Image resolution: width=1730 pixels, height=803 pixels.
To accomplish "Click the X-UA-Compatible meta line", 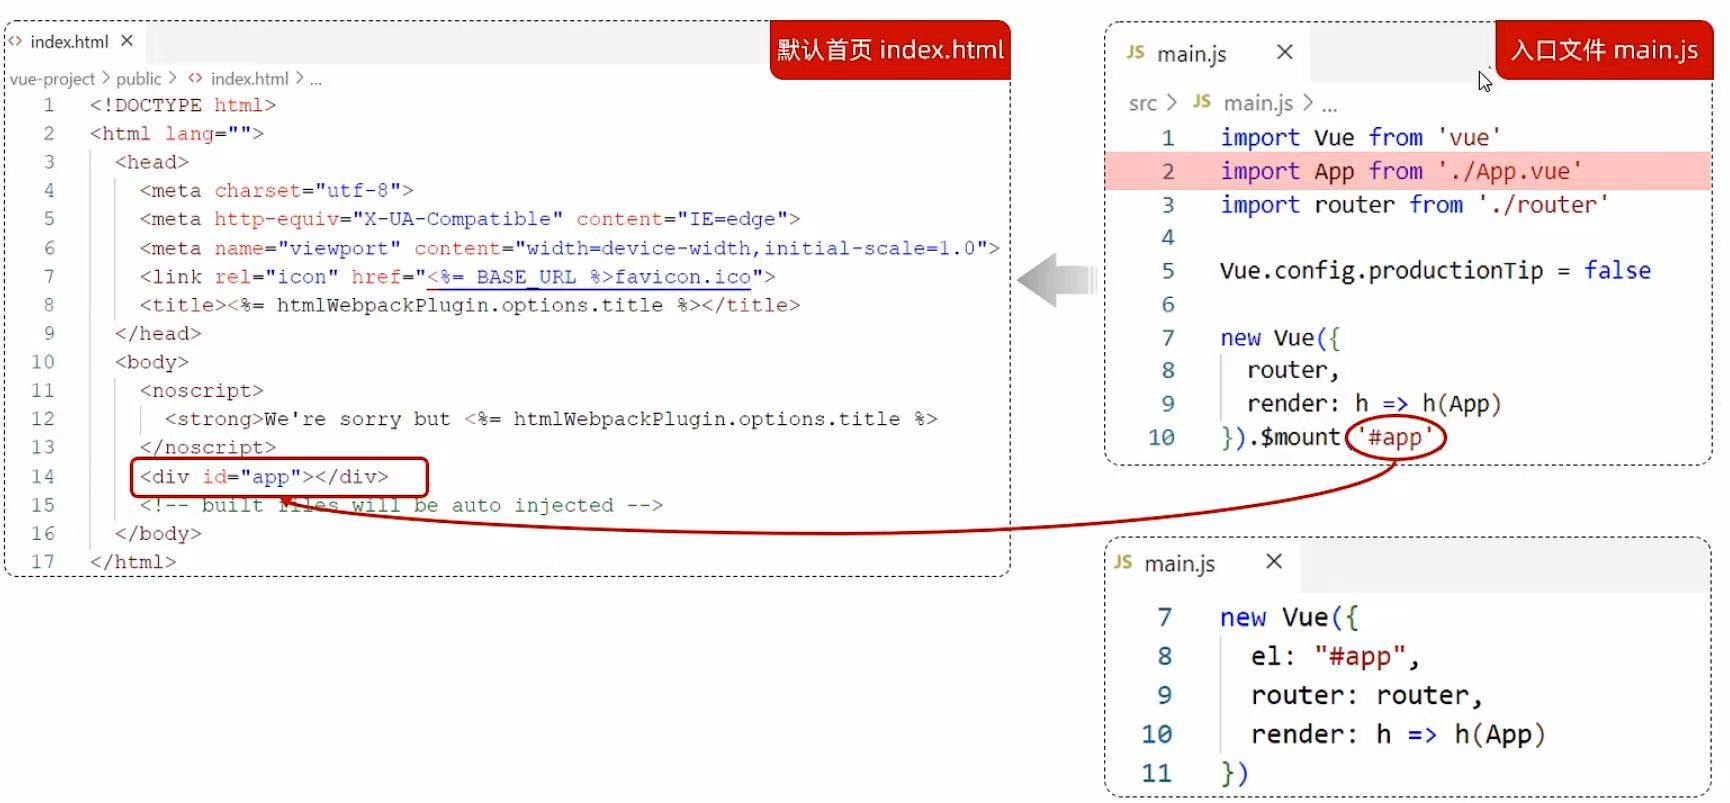I will (x=470, y=218).
